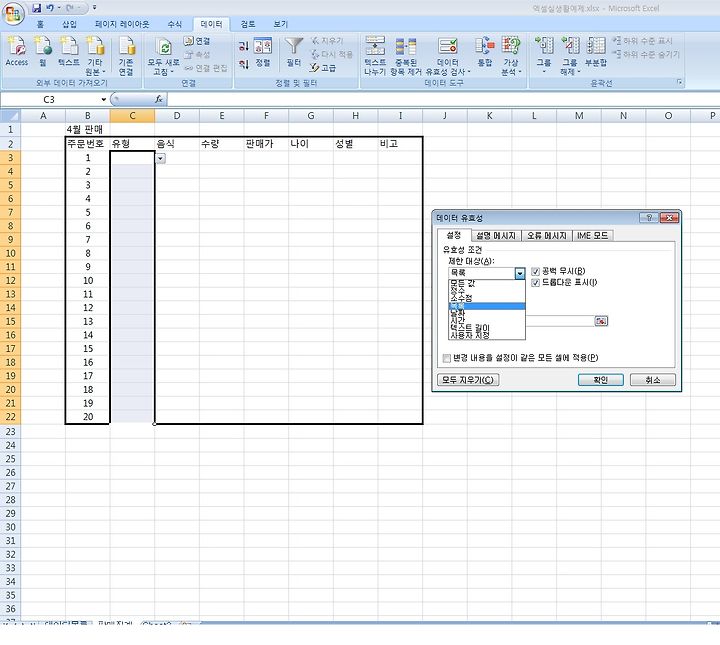Expand the Name Box dropdown arrow
The image size is (720, 645).
coord(104,99)
